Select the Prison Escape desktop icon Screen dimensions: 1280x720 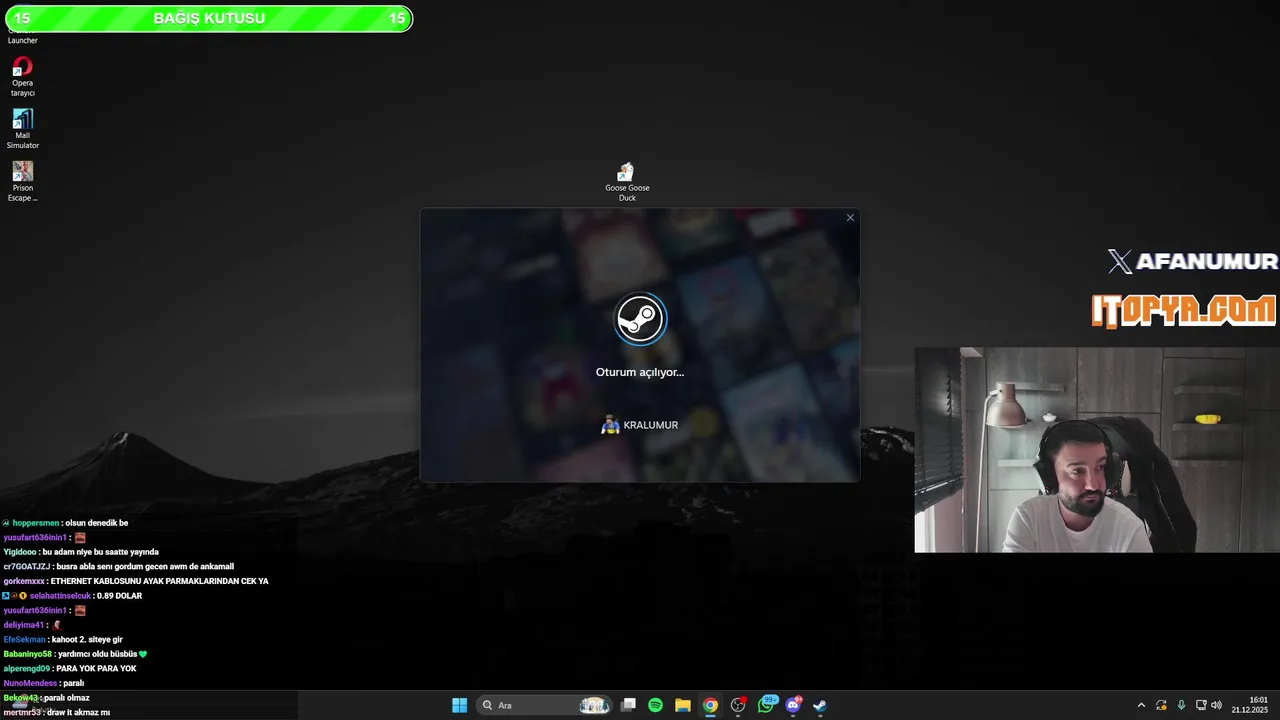23,182
